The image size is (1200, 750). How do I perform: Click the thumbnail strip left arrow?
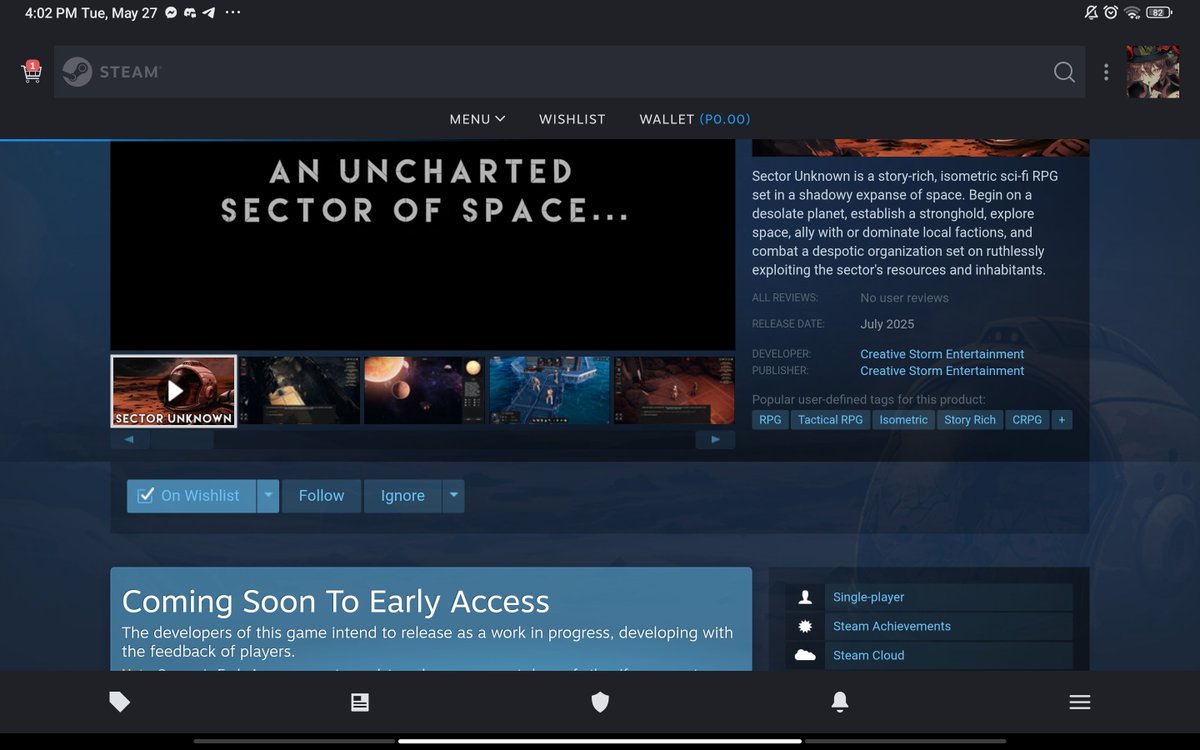click(130, 440)
